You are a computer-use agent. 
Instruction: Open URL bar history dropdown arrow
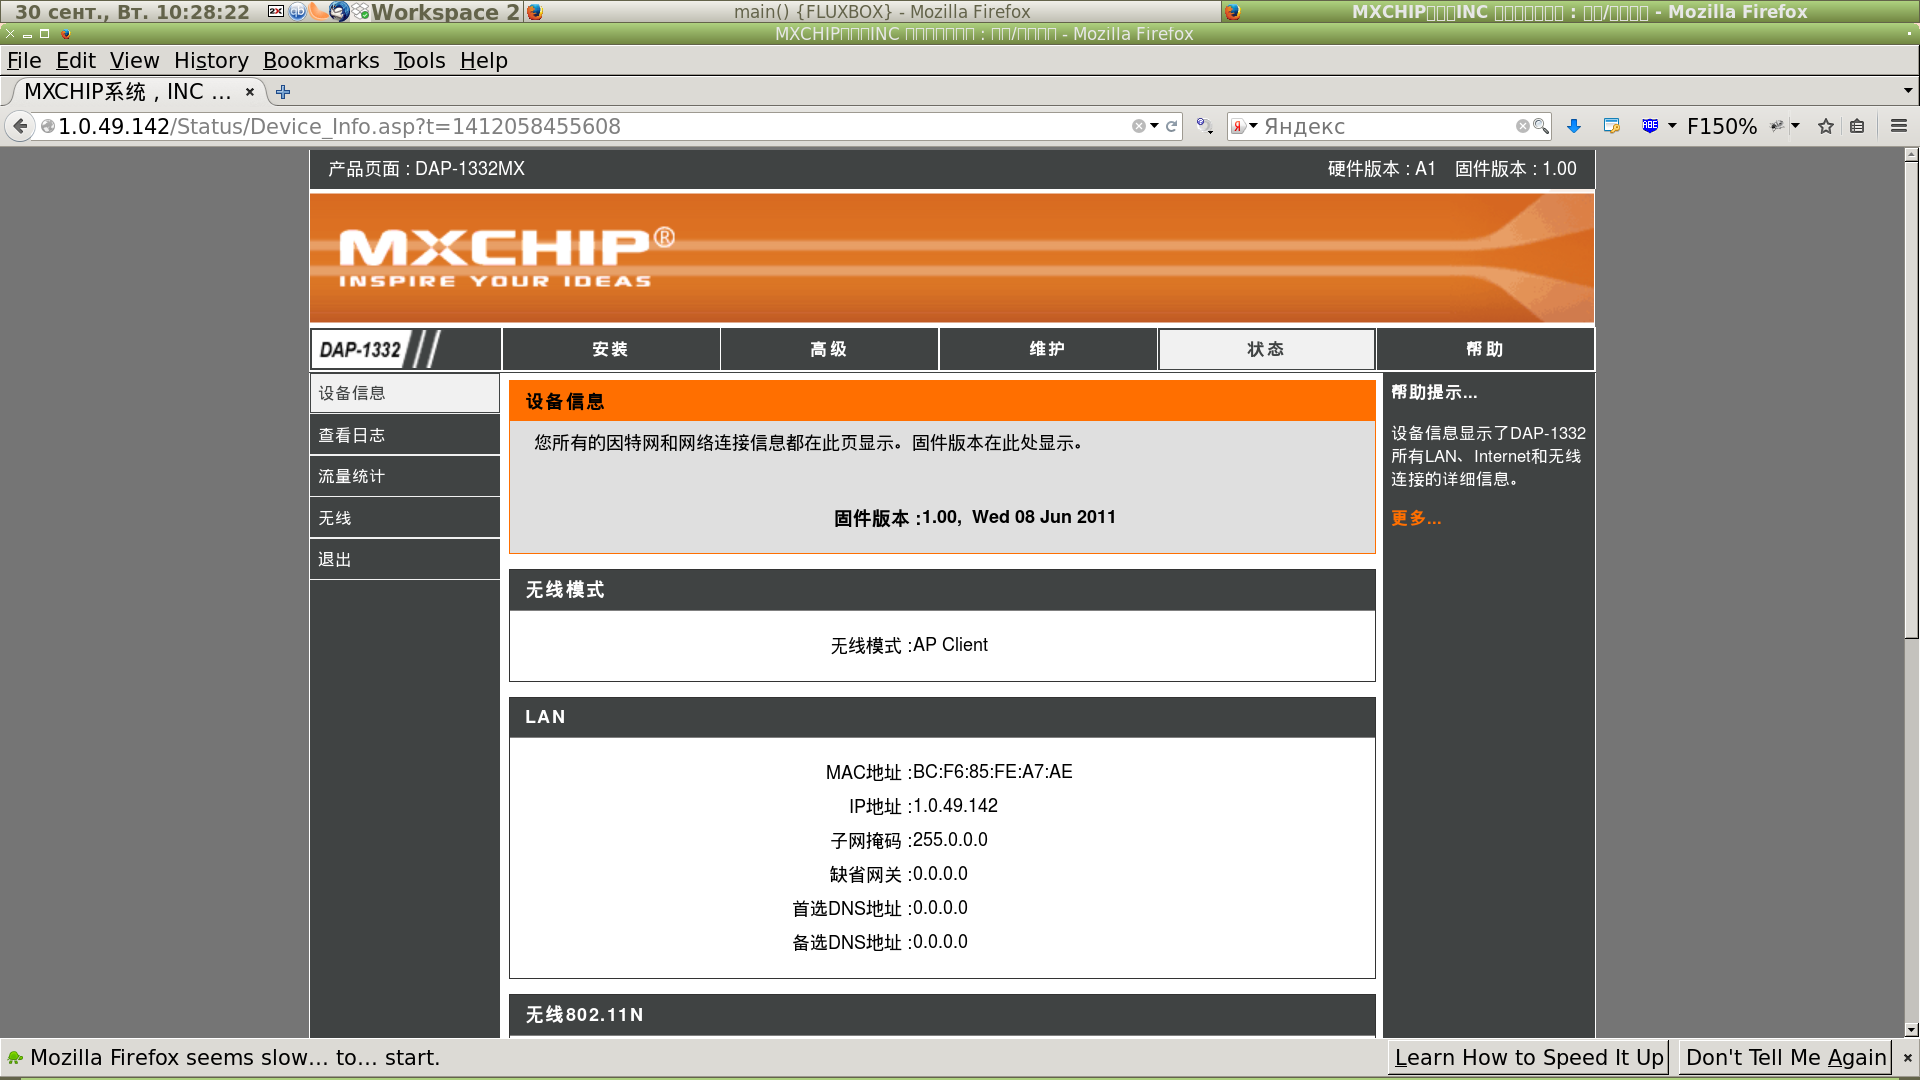click(x=1154, y=126)
